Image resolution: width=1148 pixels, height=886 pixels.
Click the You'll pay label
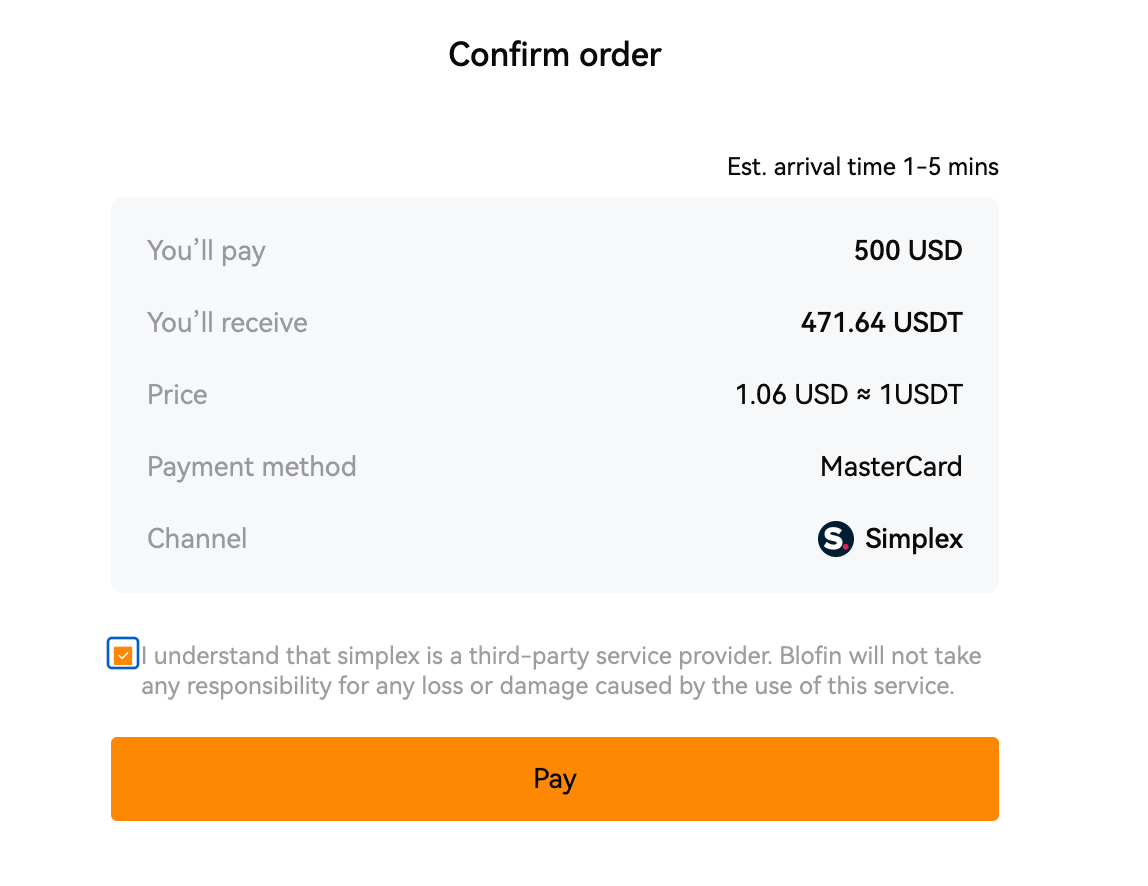(x=206, y=251)
